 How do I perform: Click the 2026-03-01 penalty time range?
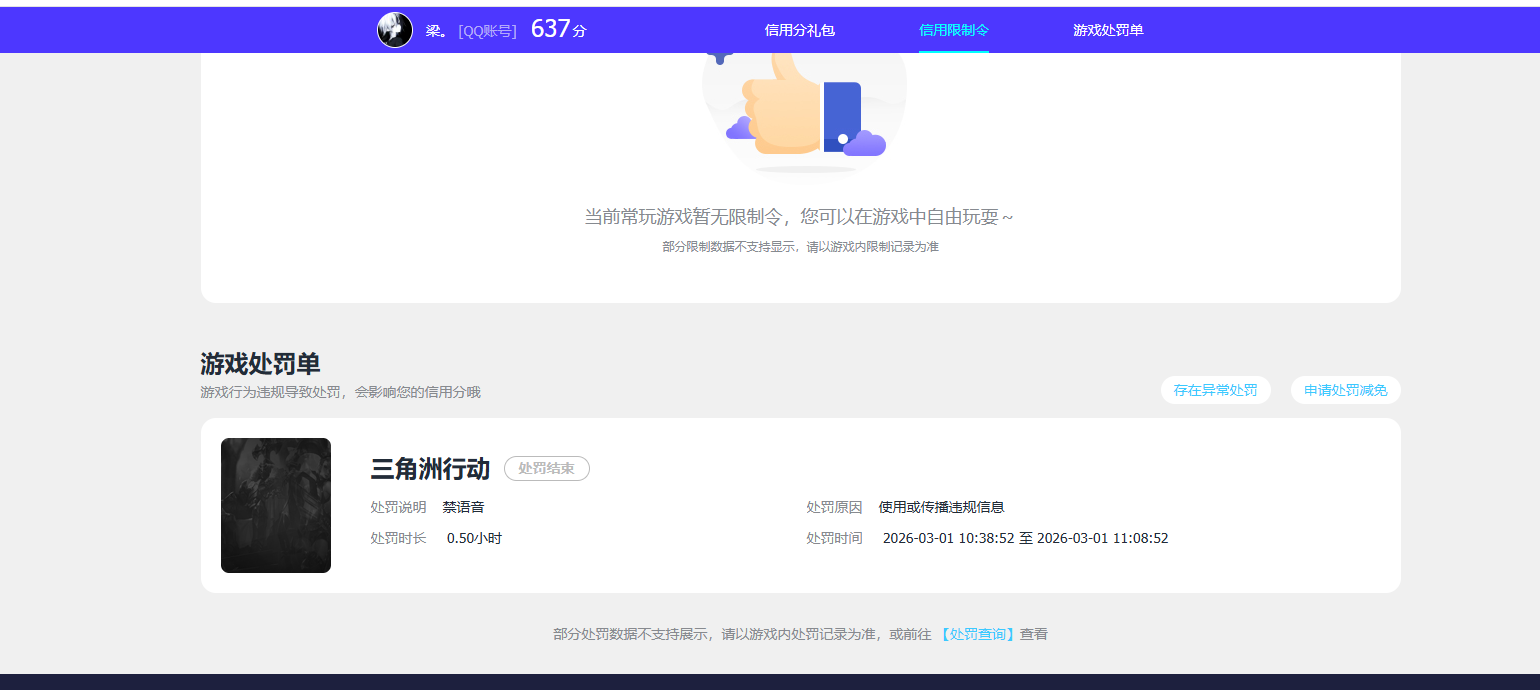click(1026, 537)
